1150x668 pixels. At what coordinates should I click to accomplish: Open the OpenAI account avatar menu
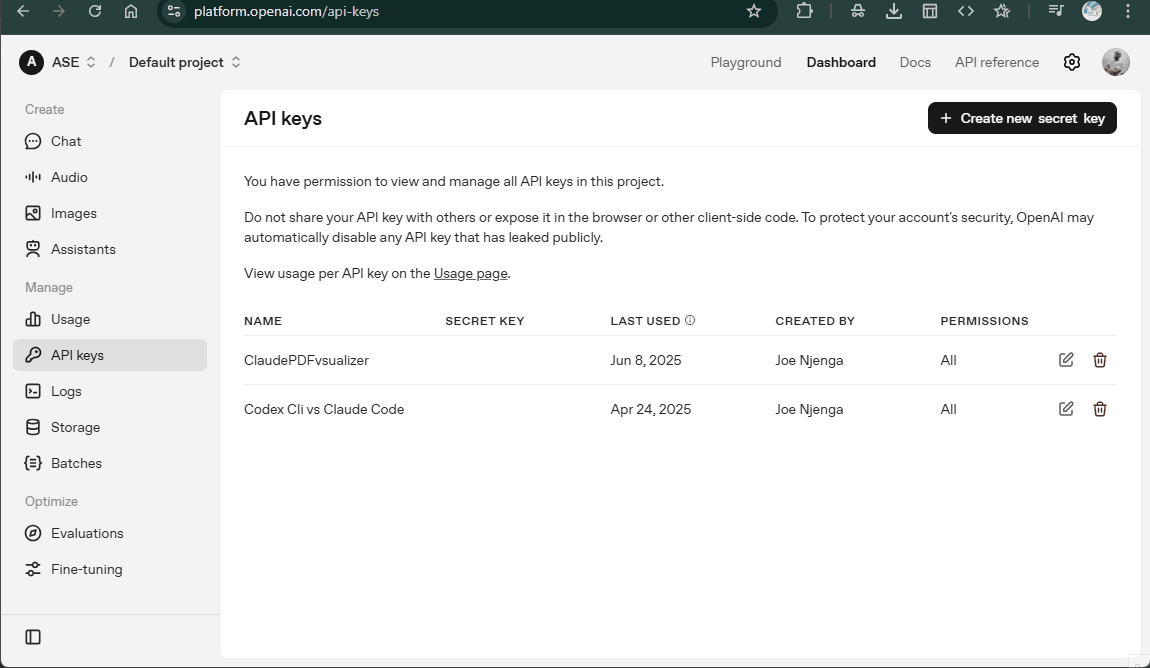coord(1116,62)
